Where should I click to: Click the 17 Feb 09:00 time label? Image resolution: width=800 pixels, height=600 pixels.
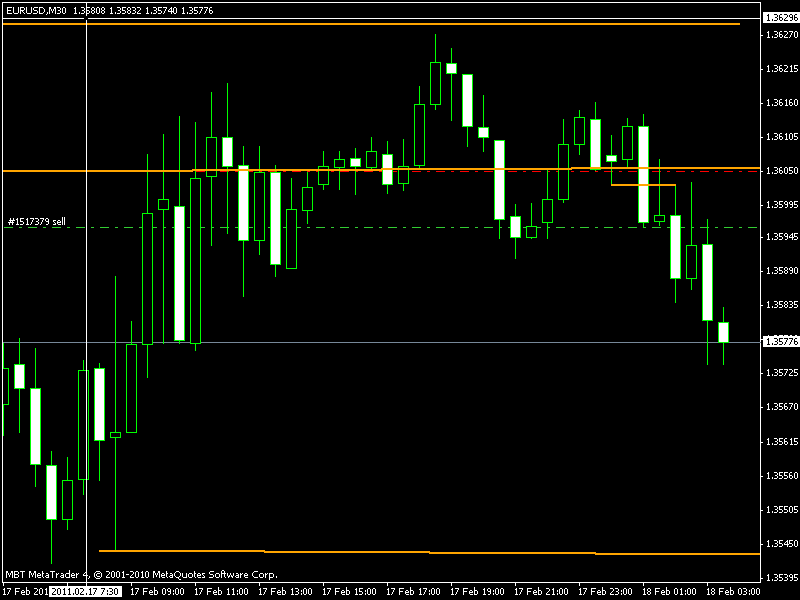point(157,592)
